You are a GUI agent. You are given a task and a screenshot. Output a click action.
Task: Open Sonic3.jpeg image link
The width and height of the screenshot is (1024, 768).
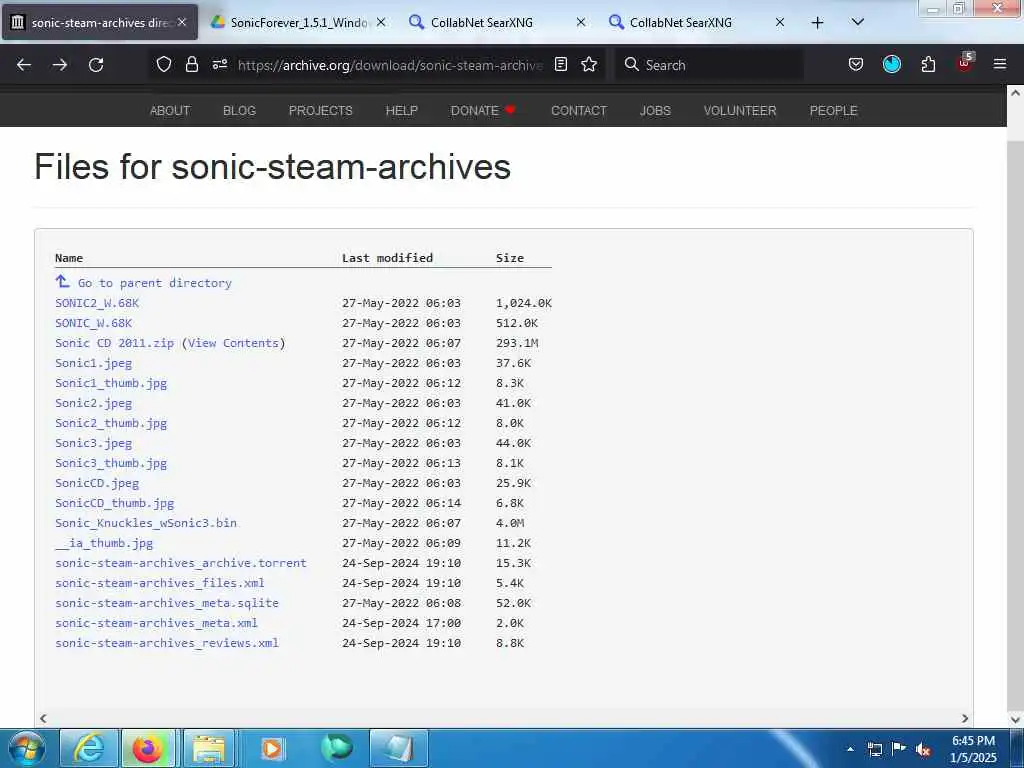[x=93, y=443]
